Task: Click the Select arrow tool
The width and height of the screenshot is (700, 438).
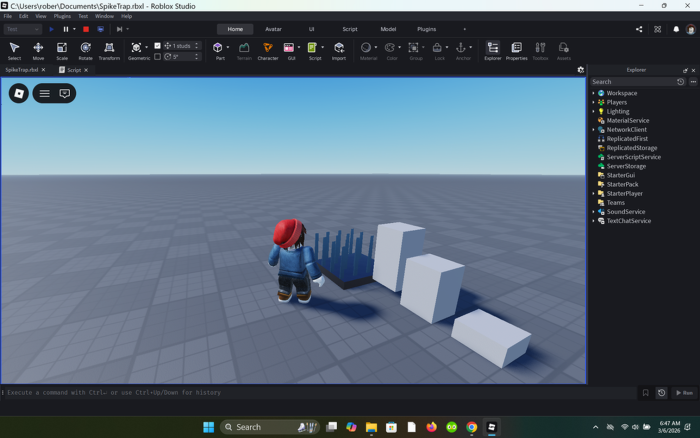Action: point(14,51)
